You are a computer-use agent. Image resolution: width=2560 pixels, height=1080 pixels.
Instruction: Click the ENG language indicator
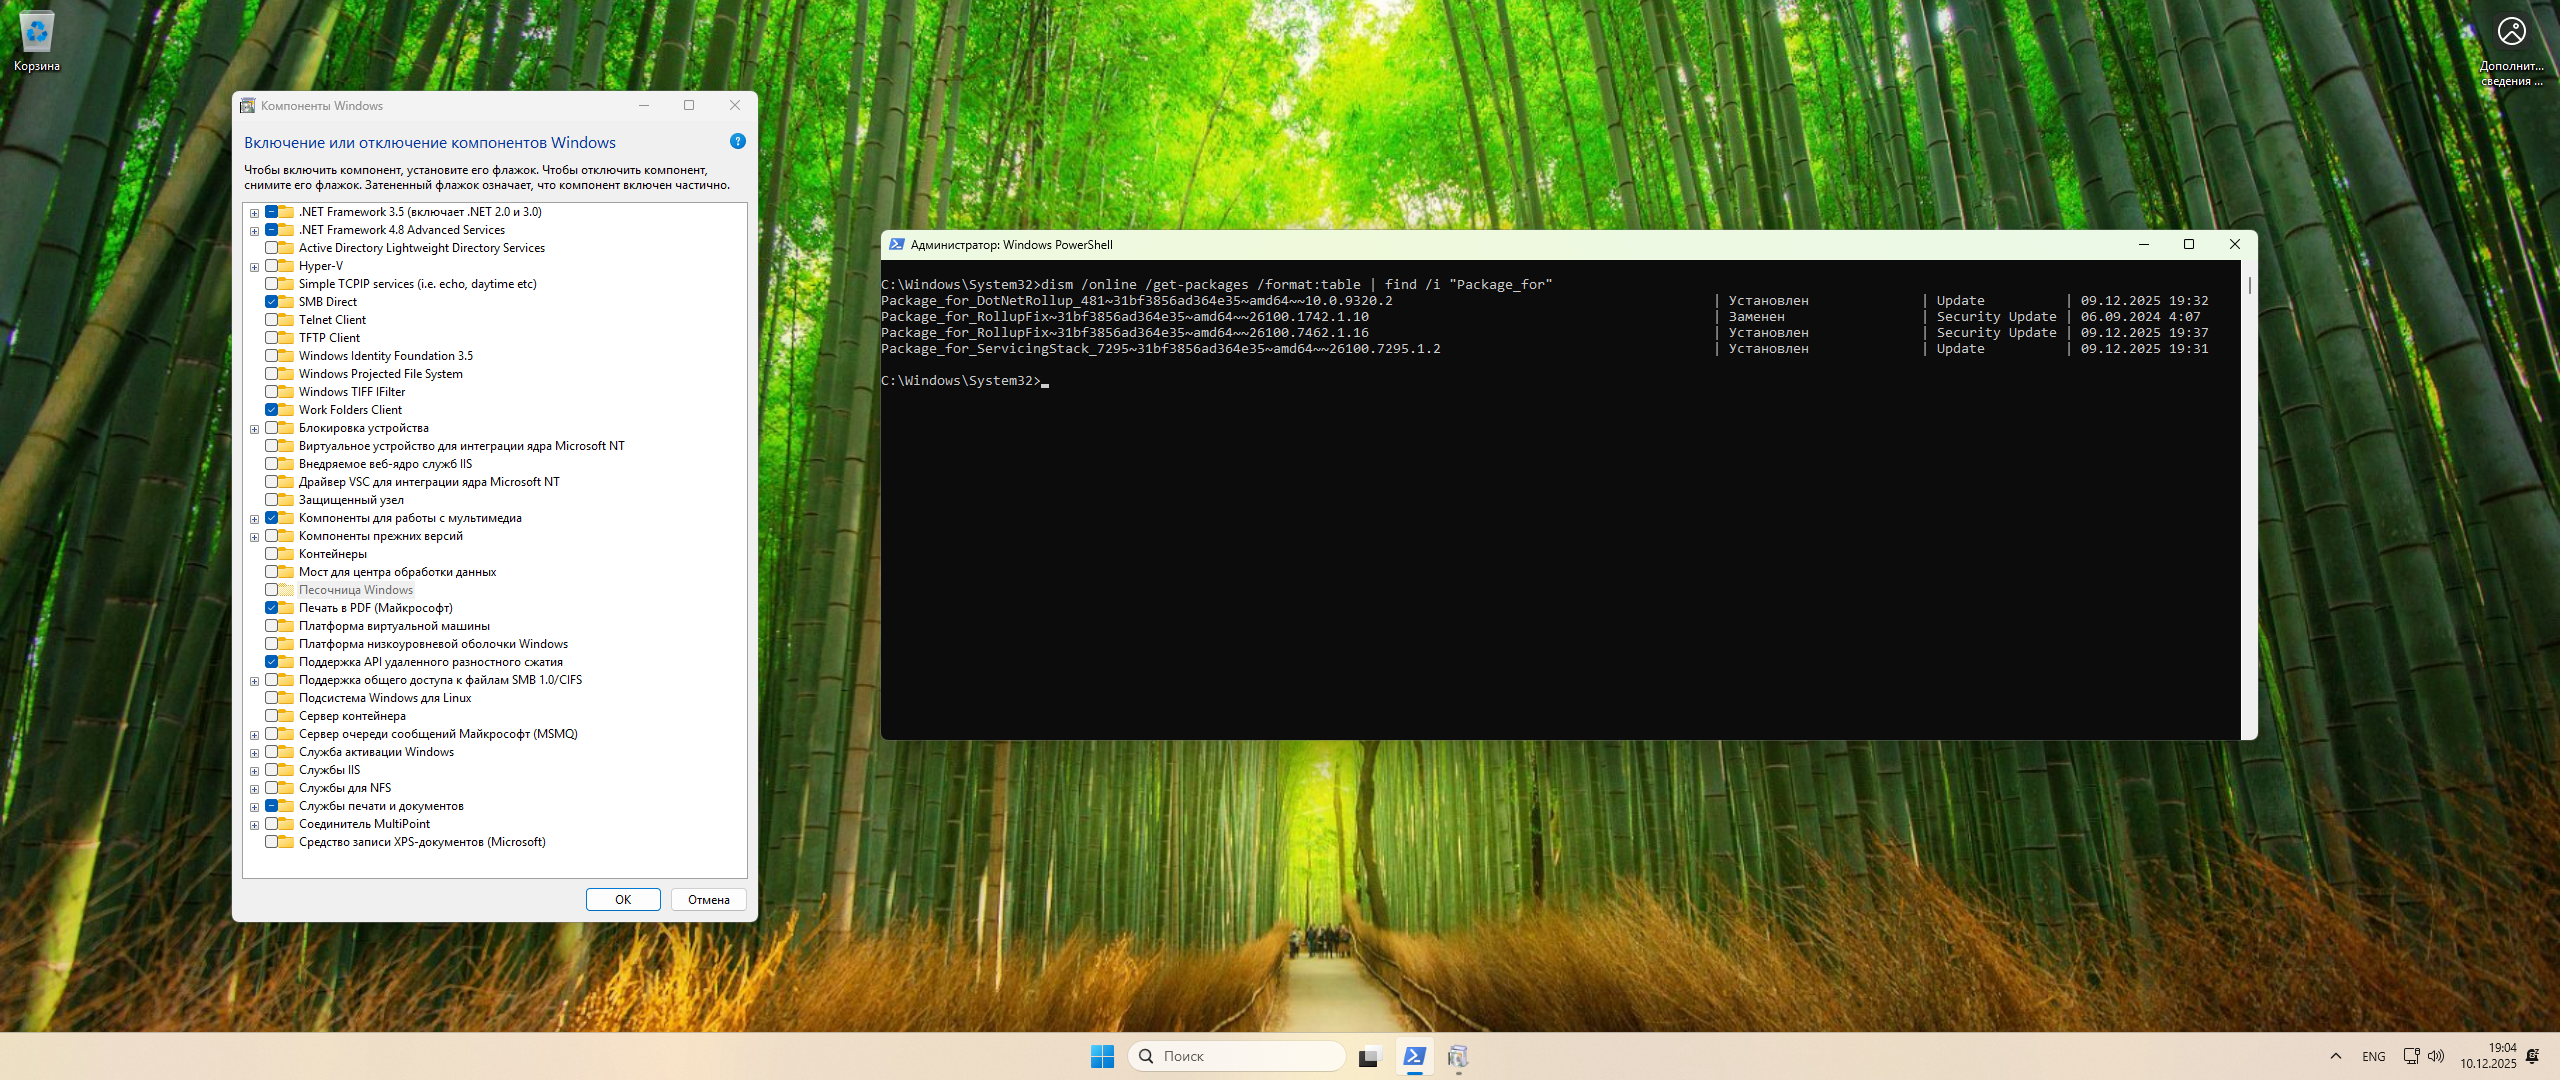pos(2373,1056)
